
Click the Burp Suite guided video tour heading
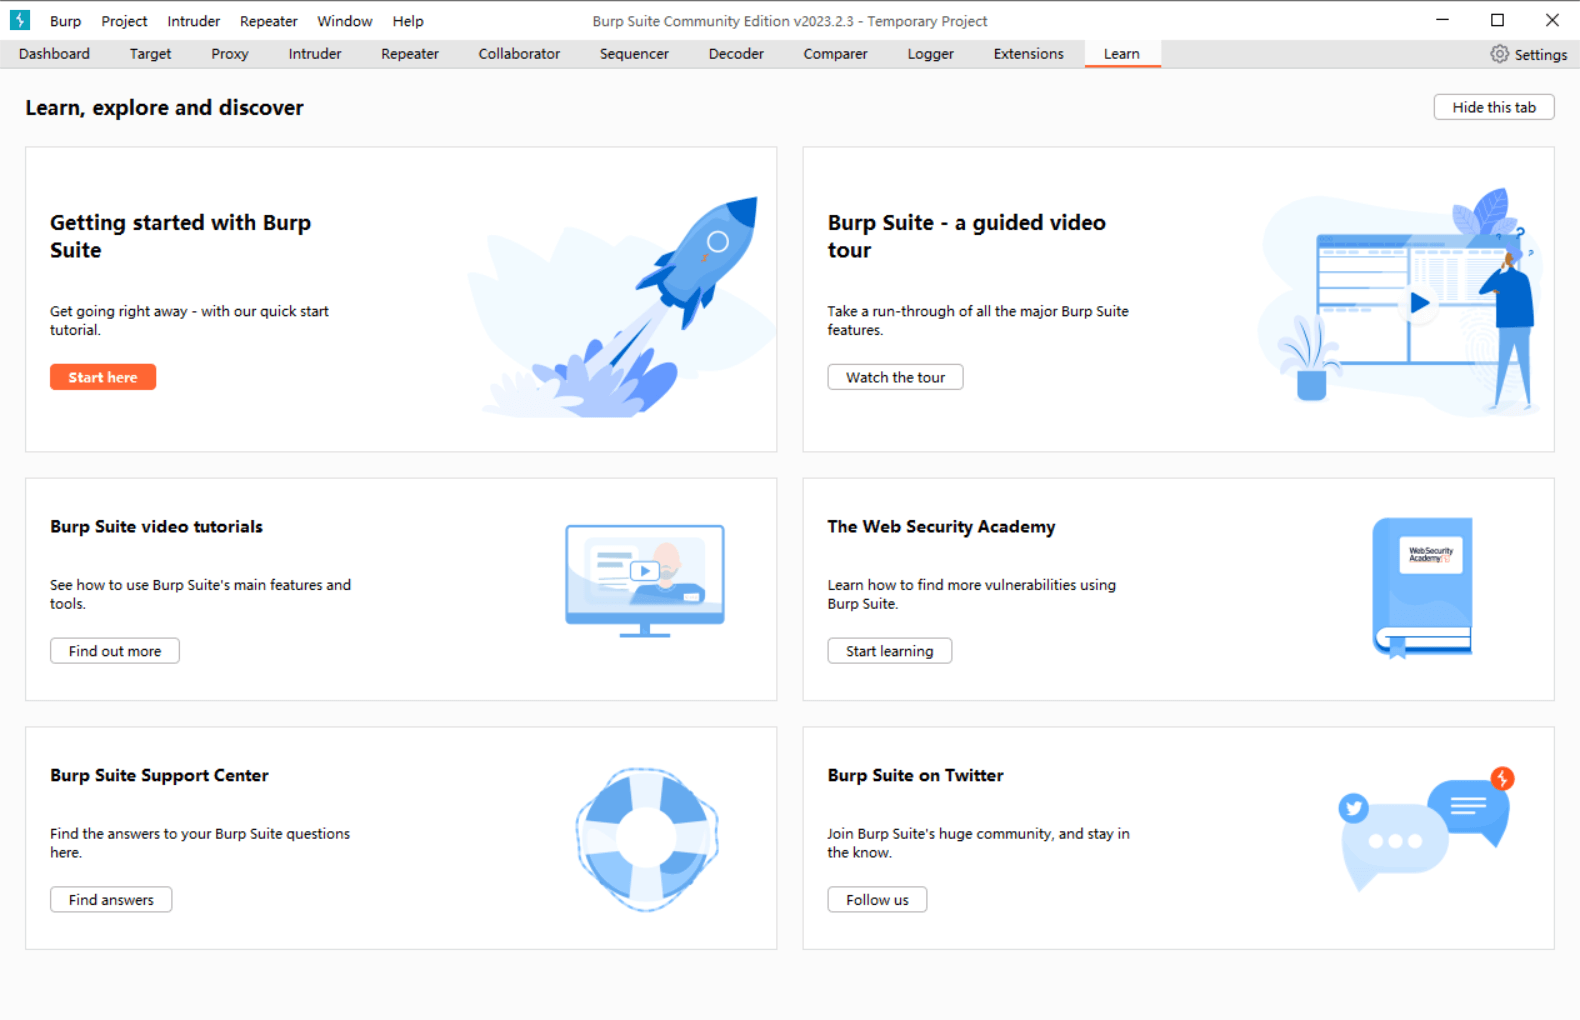pos(967,236)
